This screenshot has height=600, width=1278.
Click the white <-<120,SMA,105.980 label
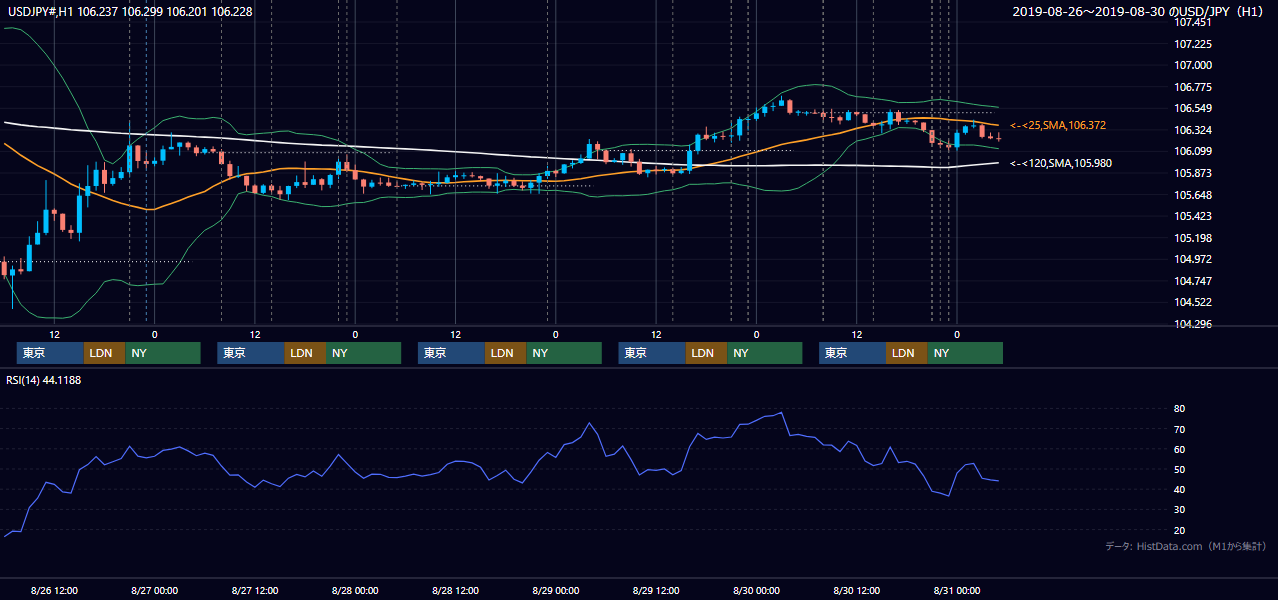point(1061,163)
